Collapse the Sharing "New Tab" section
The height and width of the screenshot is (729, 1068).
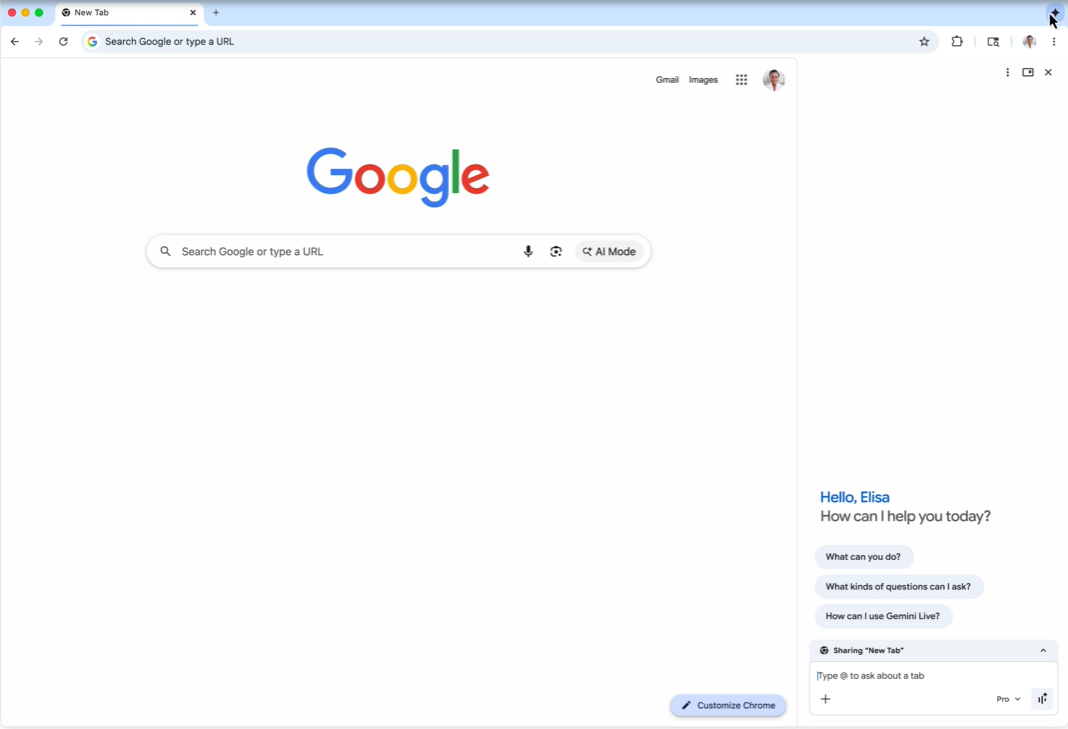(x=1043, y=650)
